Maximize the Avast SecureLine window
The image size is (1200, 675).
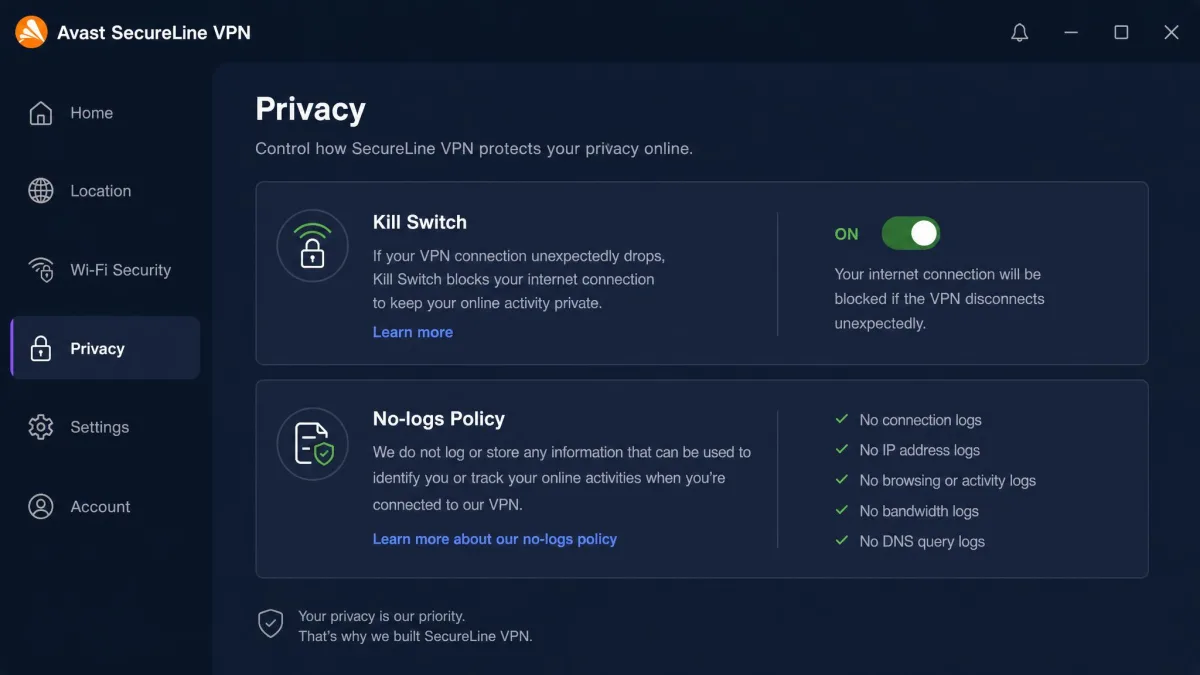[1121, 33]
